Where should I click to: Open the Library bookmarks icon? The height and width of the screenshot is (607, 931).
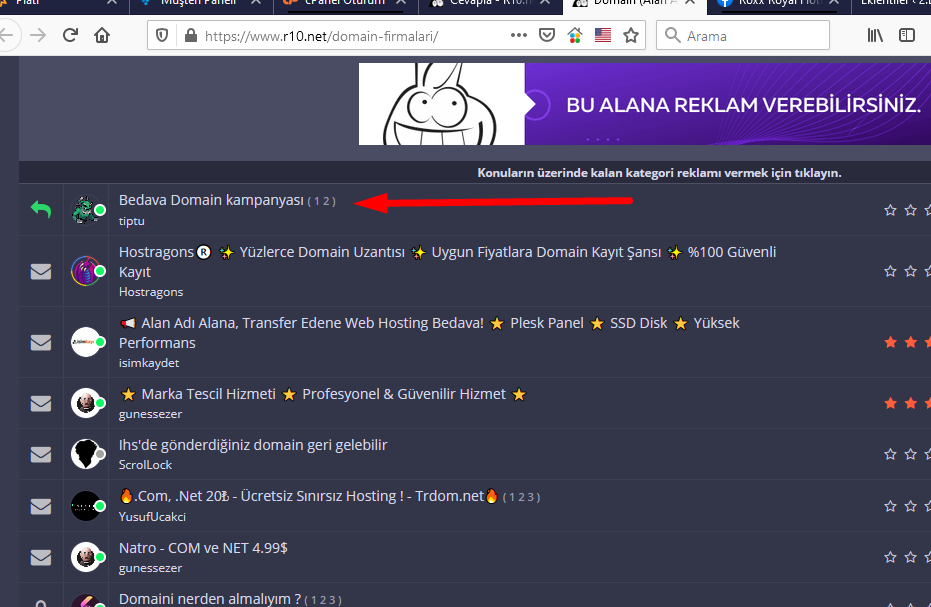pos(875,36)
